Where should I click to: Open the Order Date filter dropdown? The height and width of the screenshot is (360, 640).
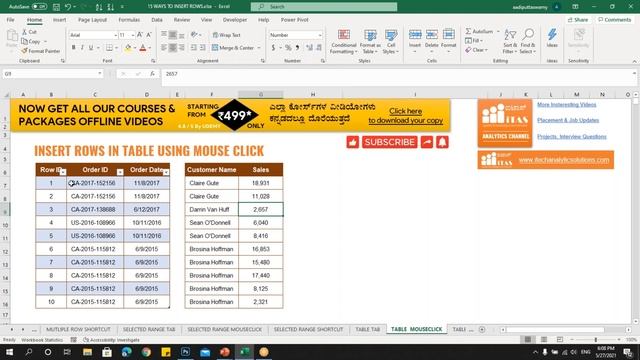(166, 172)
